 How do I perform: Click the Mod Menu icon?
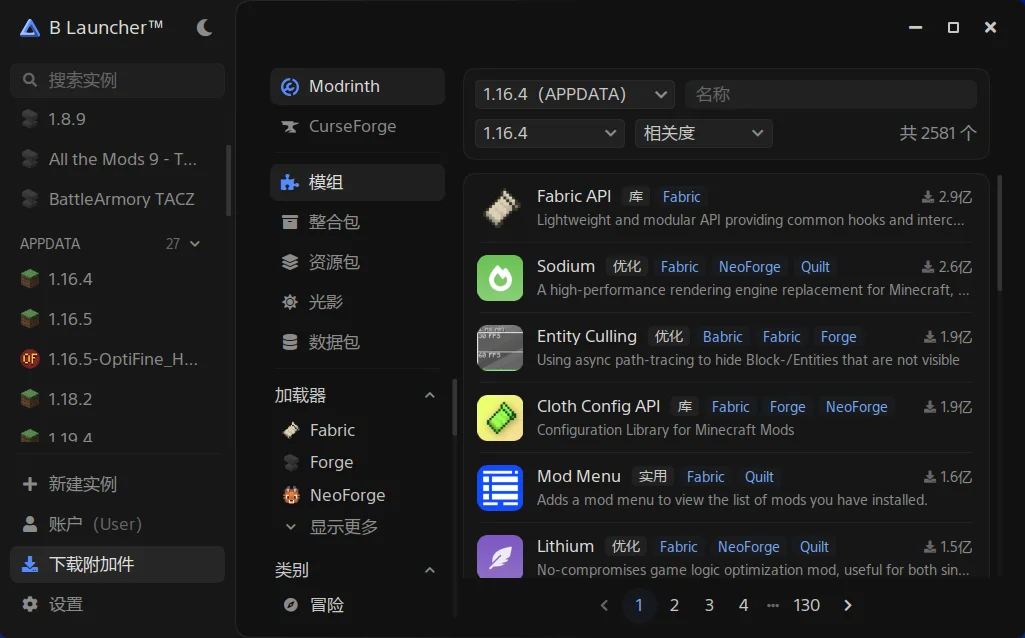click(500, 488)
